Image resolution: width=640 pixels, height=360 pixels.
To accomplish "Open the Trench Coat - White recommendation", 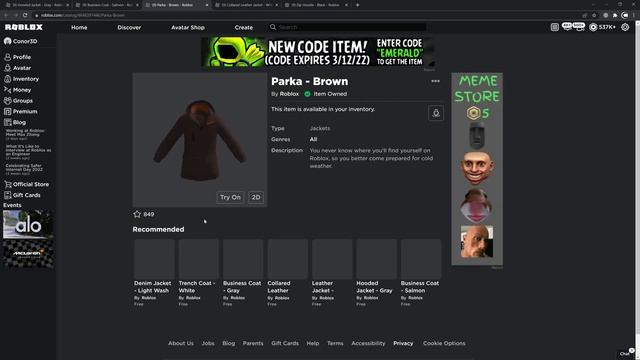I will point(199,273).
